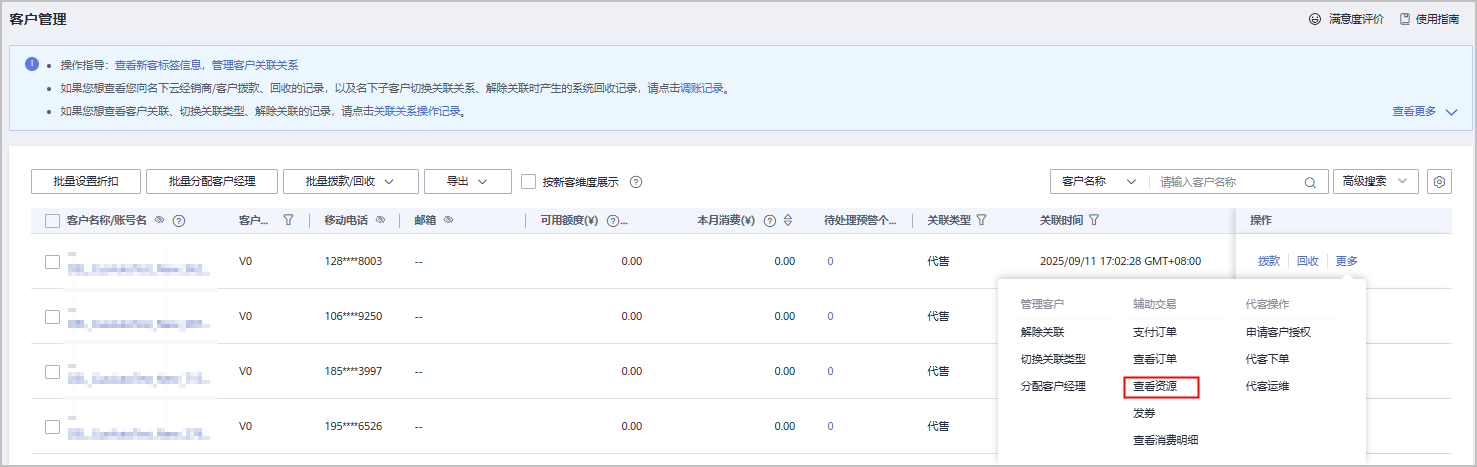This screenshot has width=1477, height=467.
Task: Click the 关联时间 filter funnel icon
Action: point(1094,220)
